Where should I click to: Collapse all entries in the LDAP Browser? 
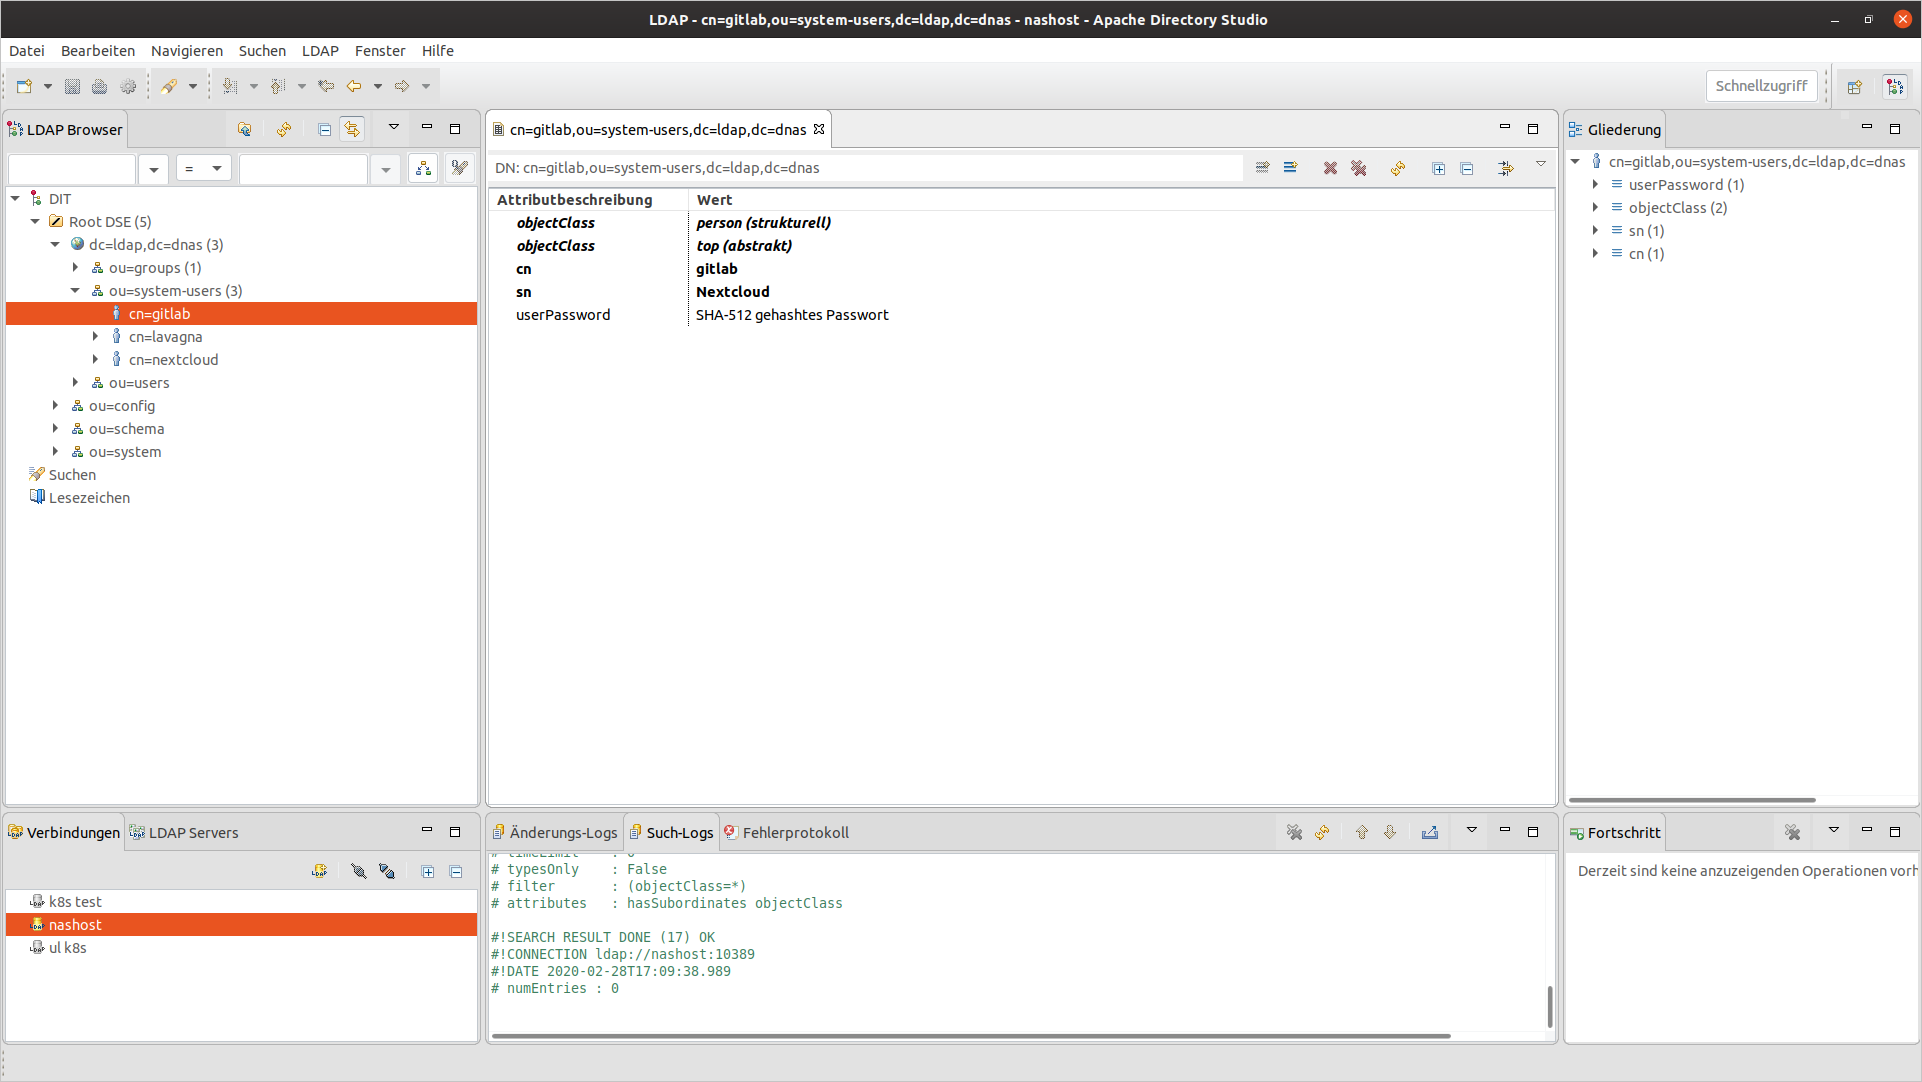(324, 129)
